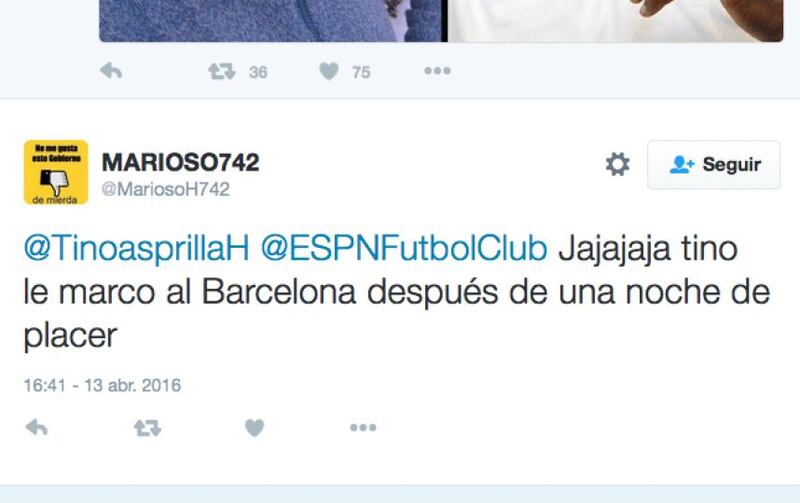View the 36 retweets count
This screenshot has width=800, height=503.
(258, 72)
